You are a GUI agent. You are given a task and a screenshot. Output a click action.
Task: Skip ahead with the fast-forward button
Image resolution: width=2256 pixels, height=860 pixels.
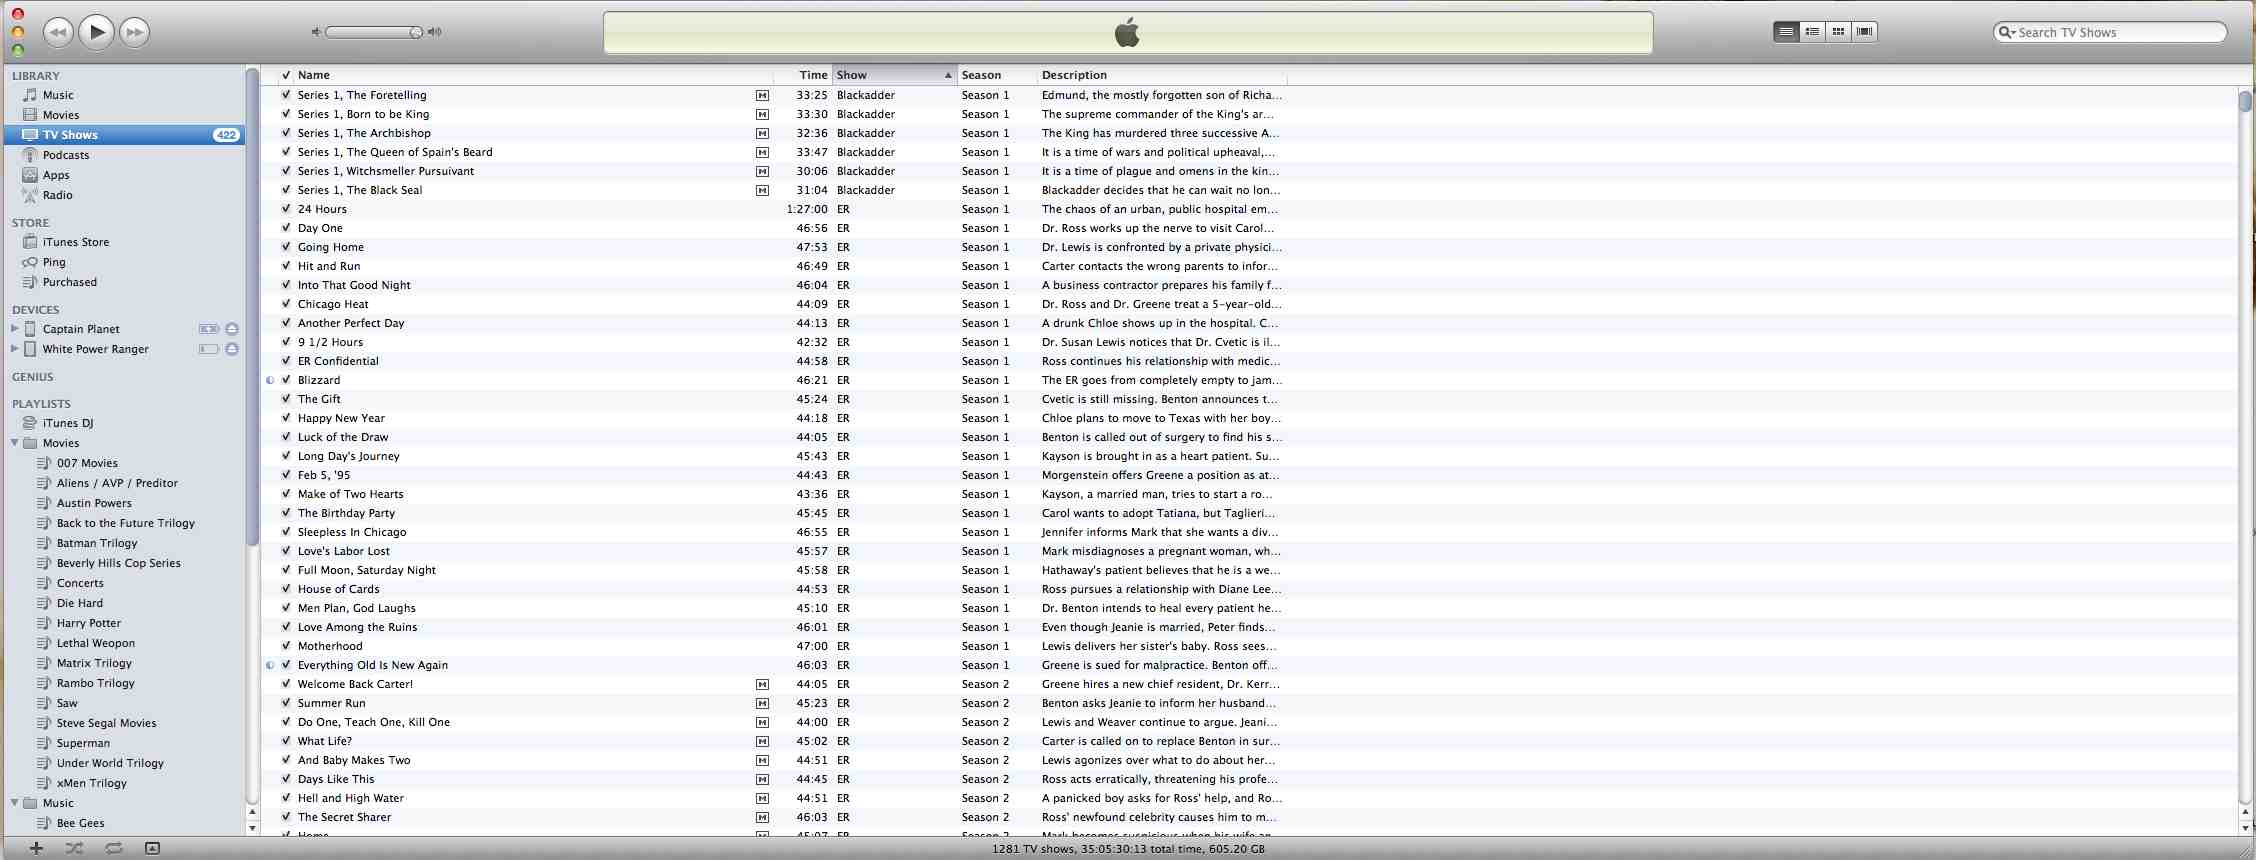coord(134,32)
